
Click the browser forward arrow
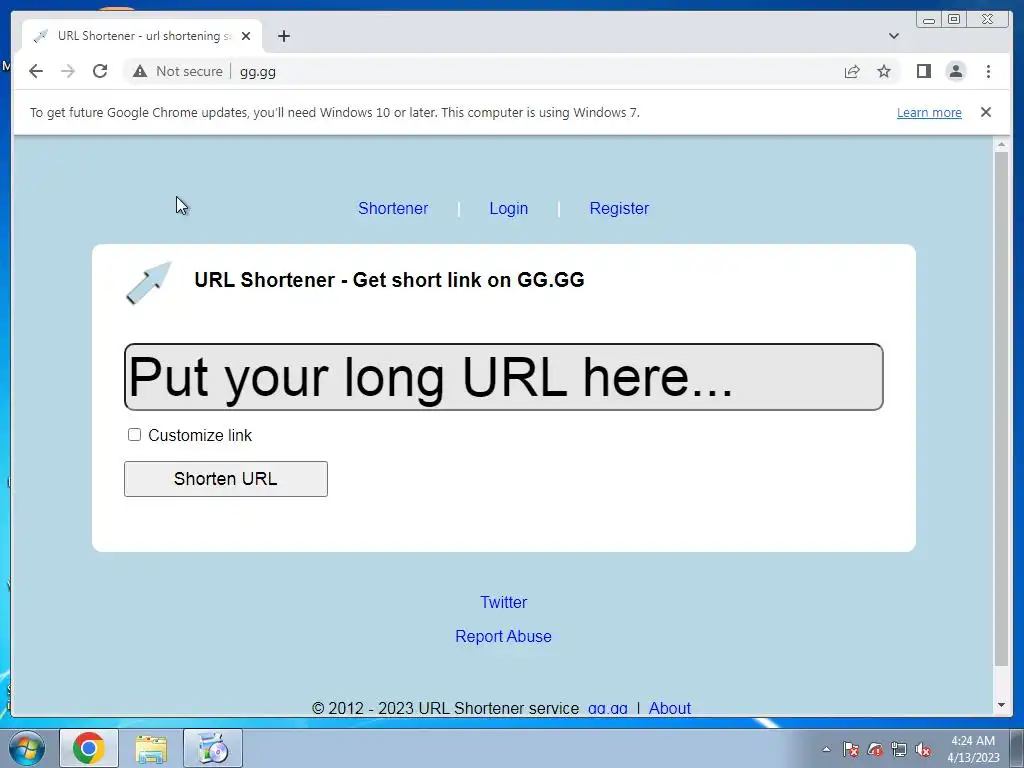point(68,71)
